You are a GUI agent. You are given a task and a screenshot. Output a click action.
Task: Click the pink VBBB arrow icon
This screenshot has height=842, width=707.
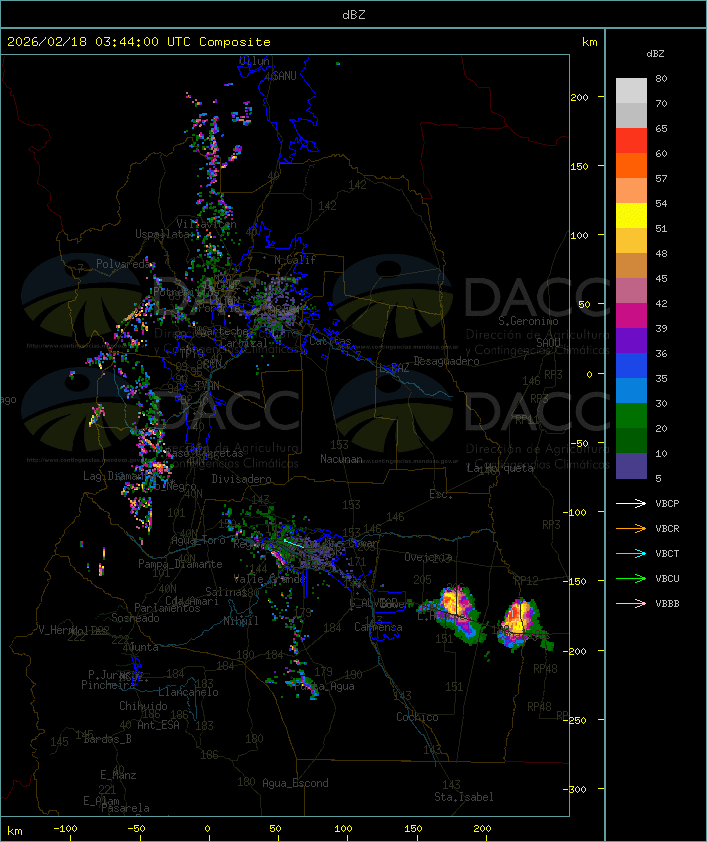click(631, 603)
